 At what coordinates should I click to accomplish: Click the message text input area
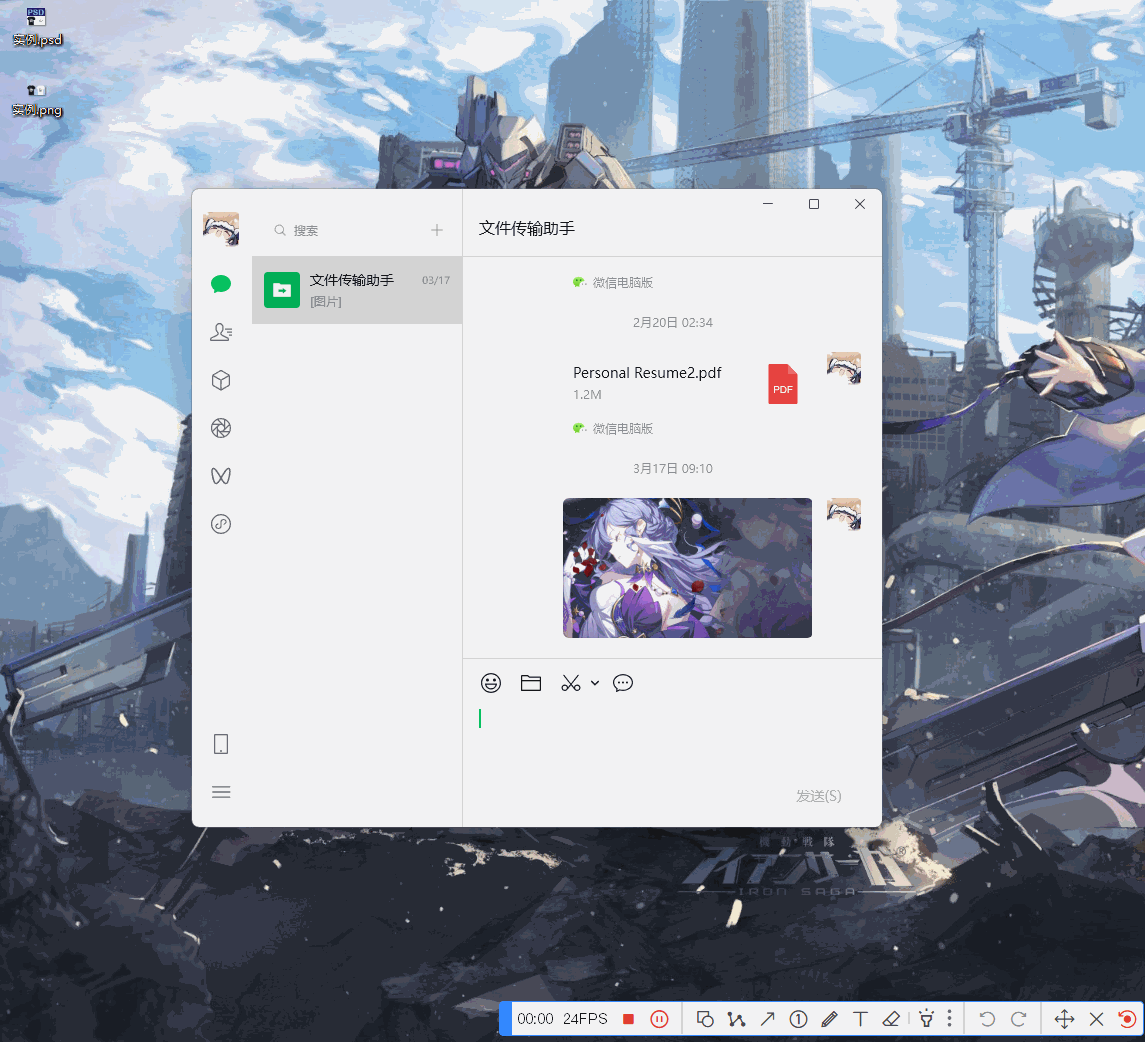pos(672,741)
